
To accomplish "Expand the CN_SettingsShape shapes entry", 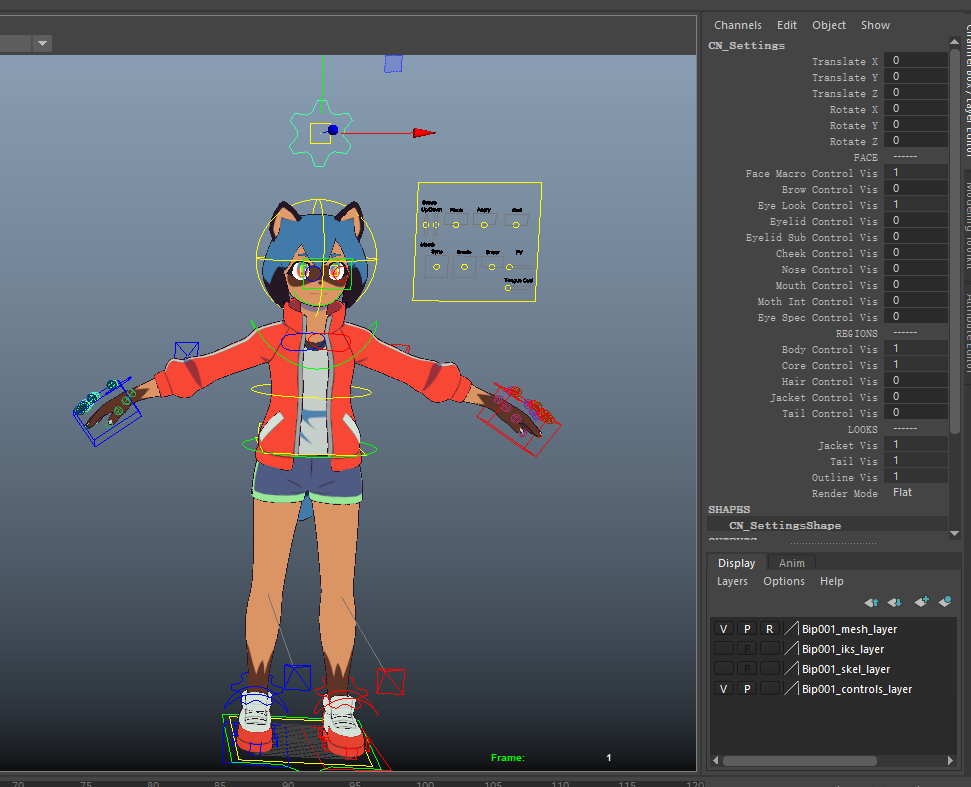I will pyautogui.click(x=784, y=525).
